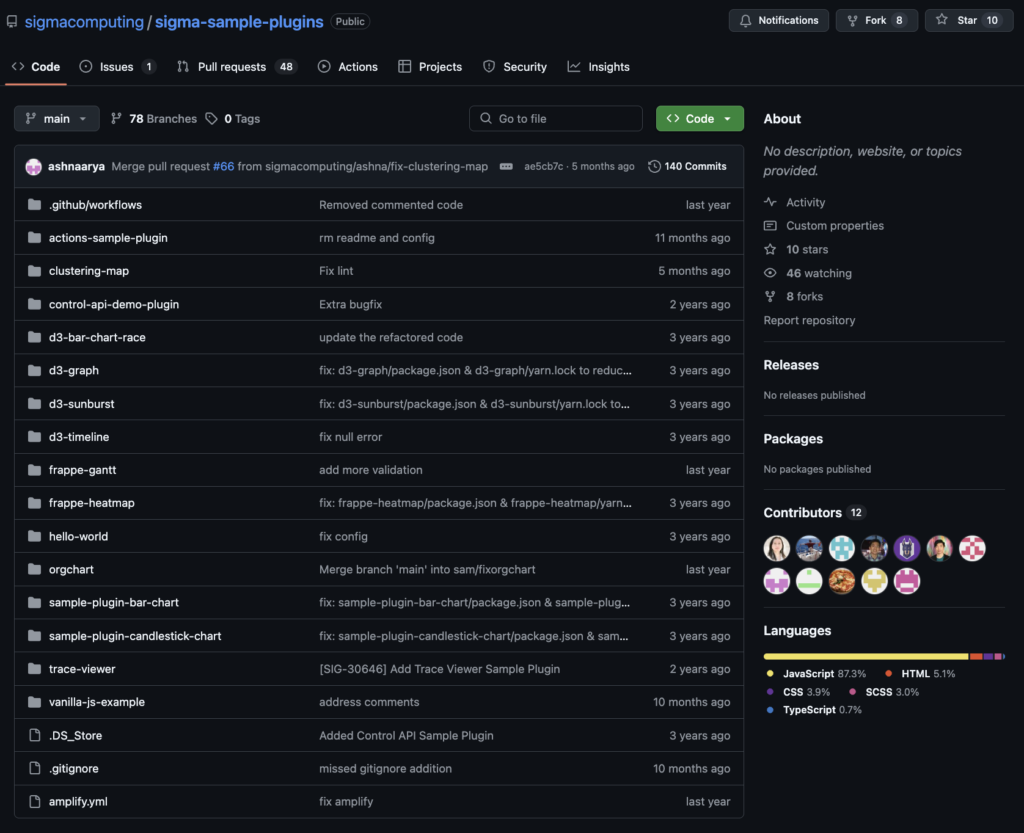Click Report repository link
1024x833 pixels.
[809, 321]
